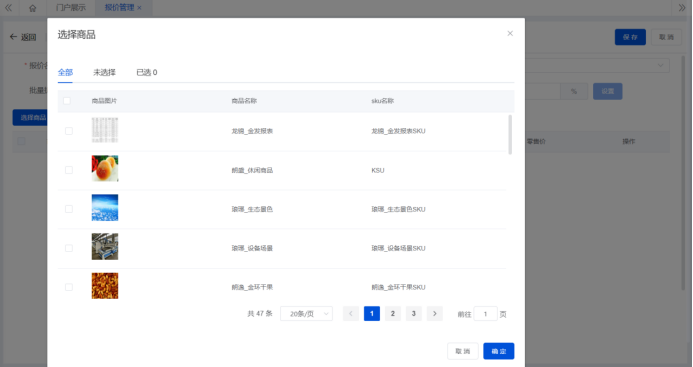Check the 休闲商品 row checkbox
This screenshot has width=693, height=367.
[69, 170]
